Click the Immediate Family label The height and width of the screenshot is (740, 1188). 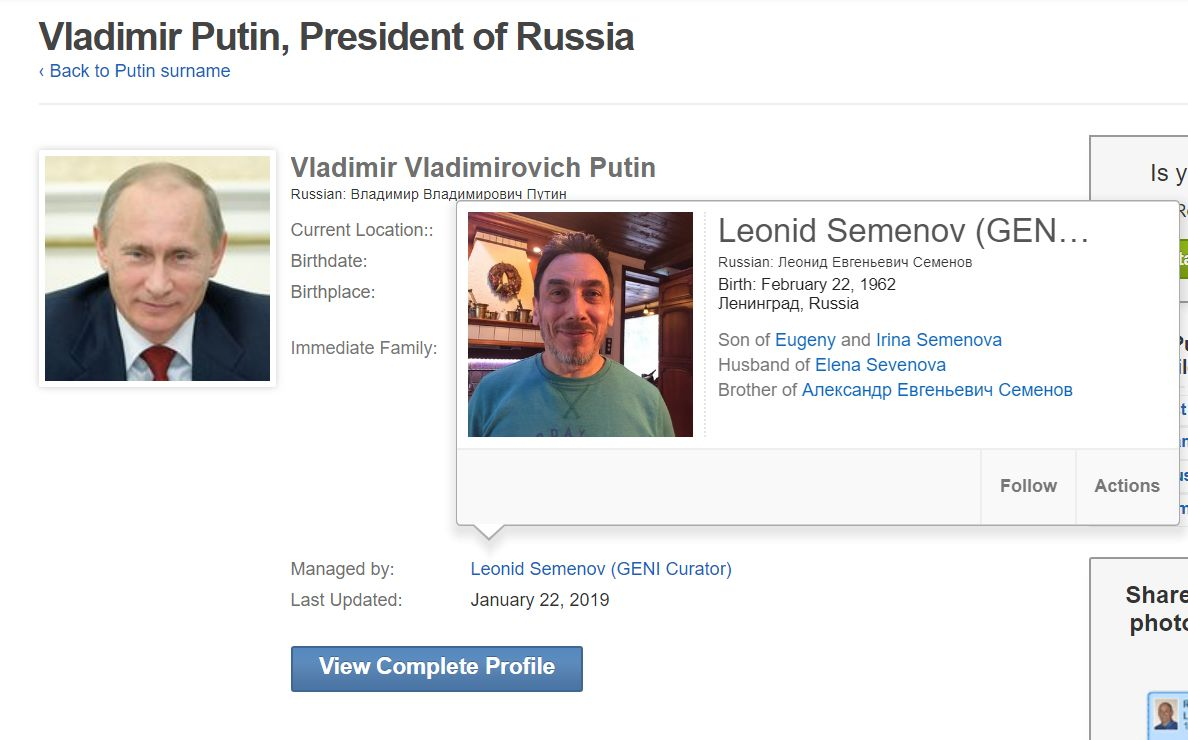364,348
